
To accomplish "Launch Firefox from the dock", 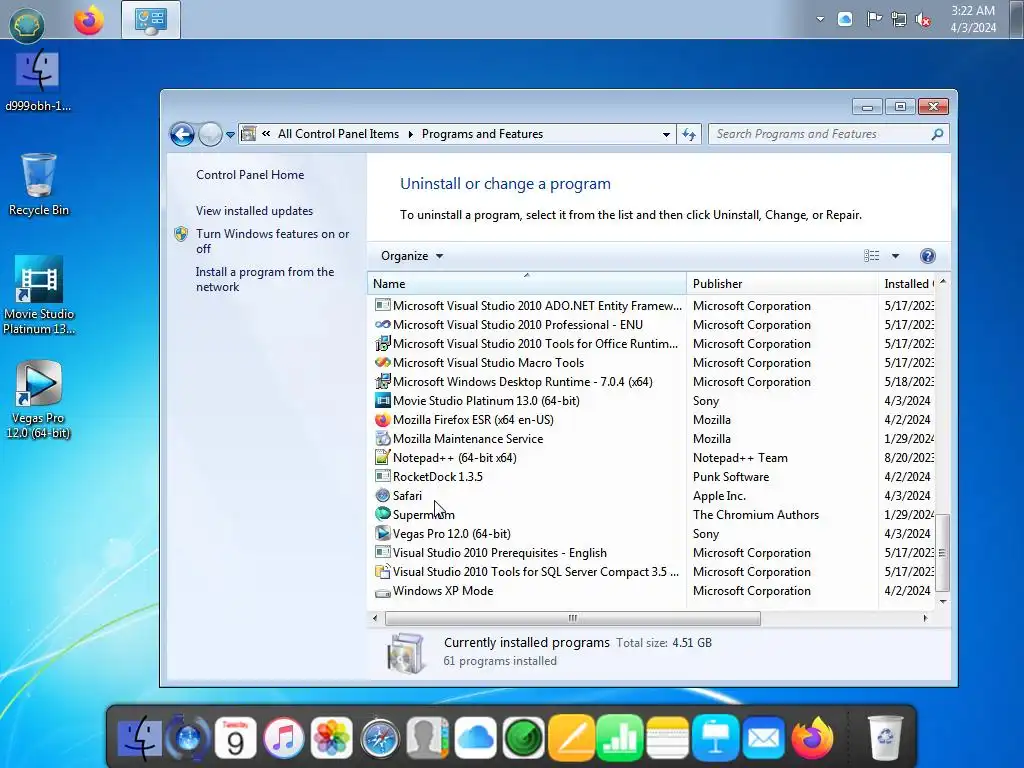I will (x=812, y=739).
